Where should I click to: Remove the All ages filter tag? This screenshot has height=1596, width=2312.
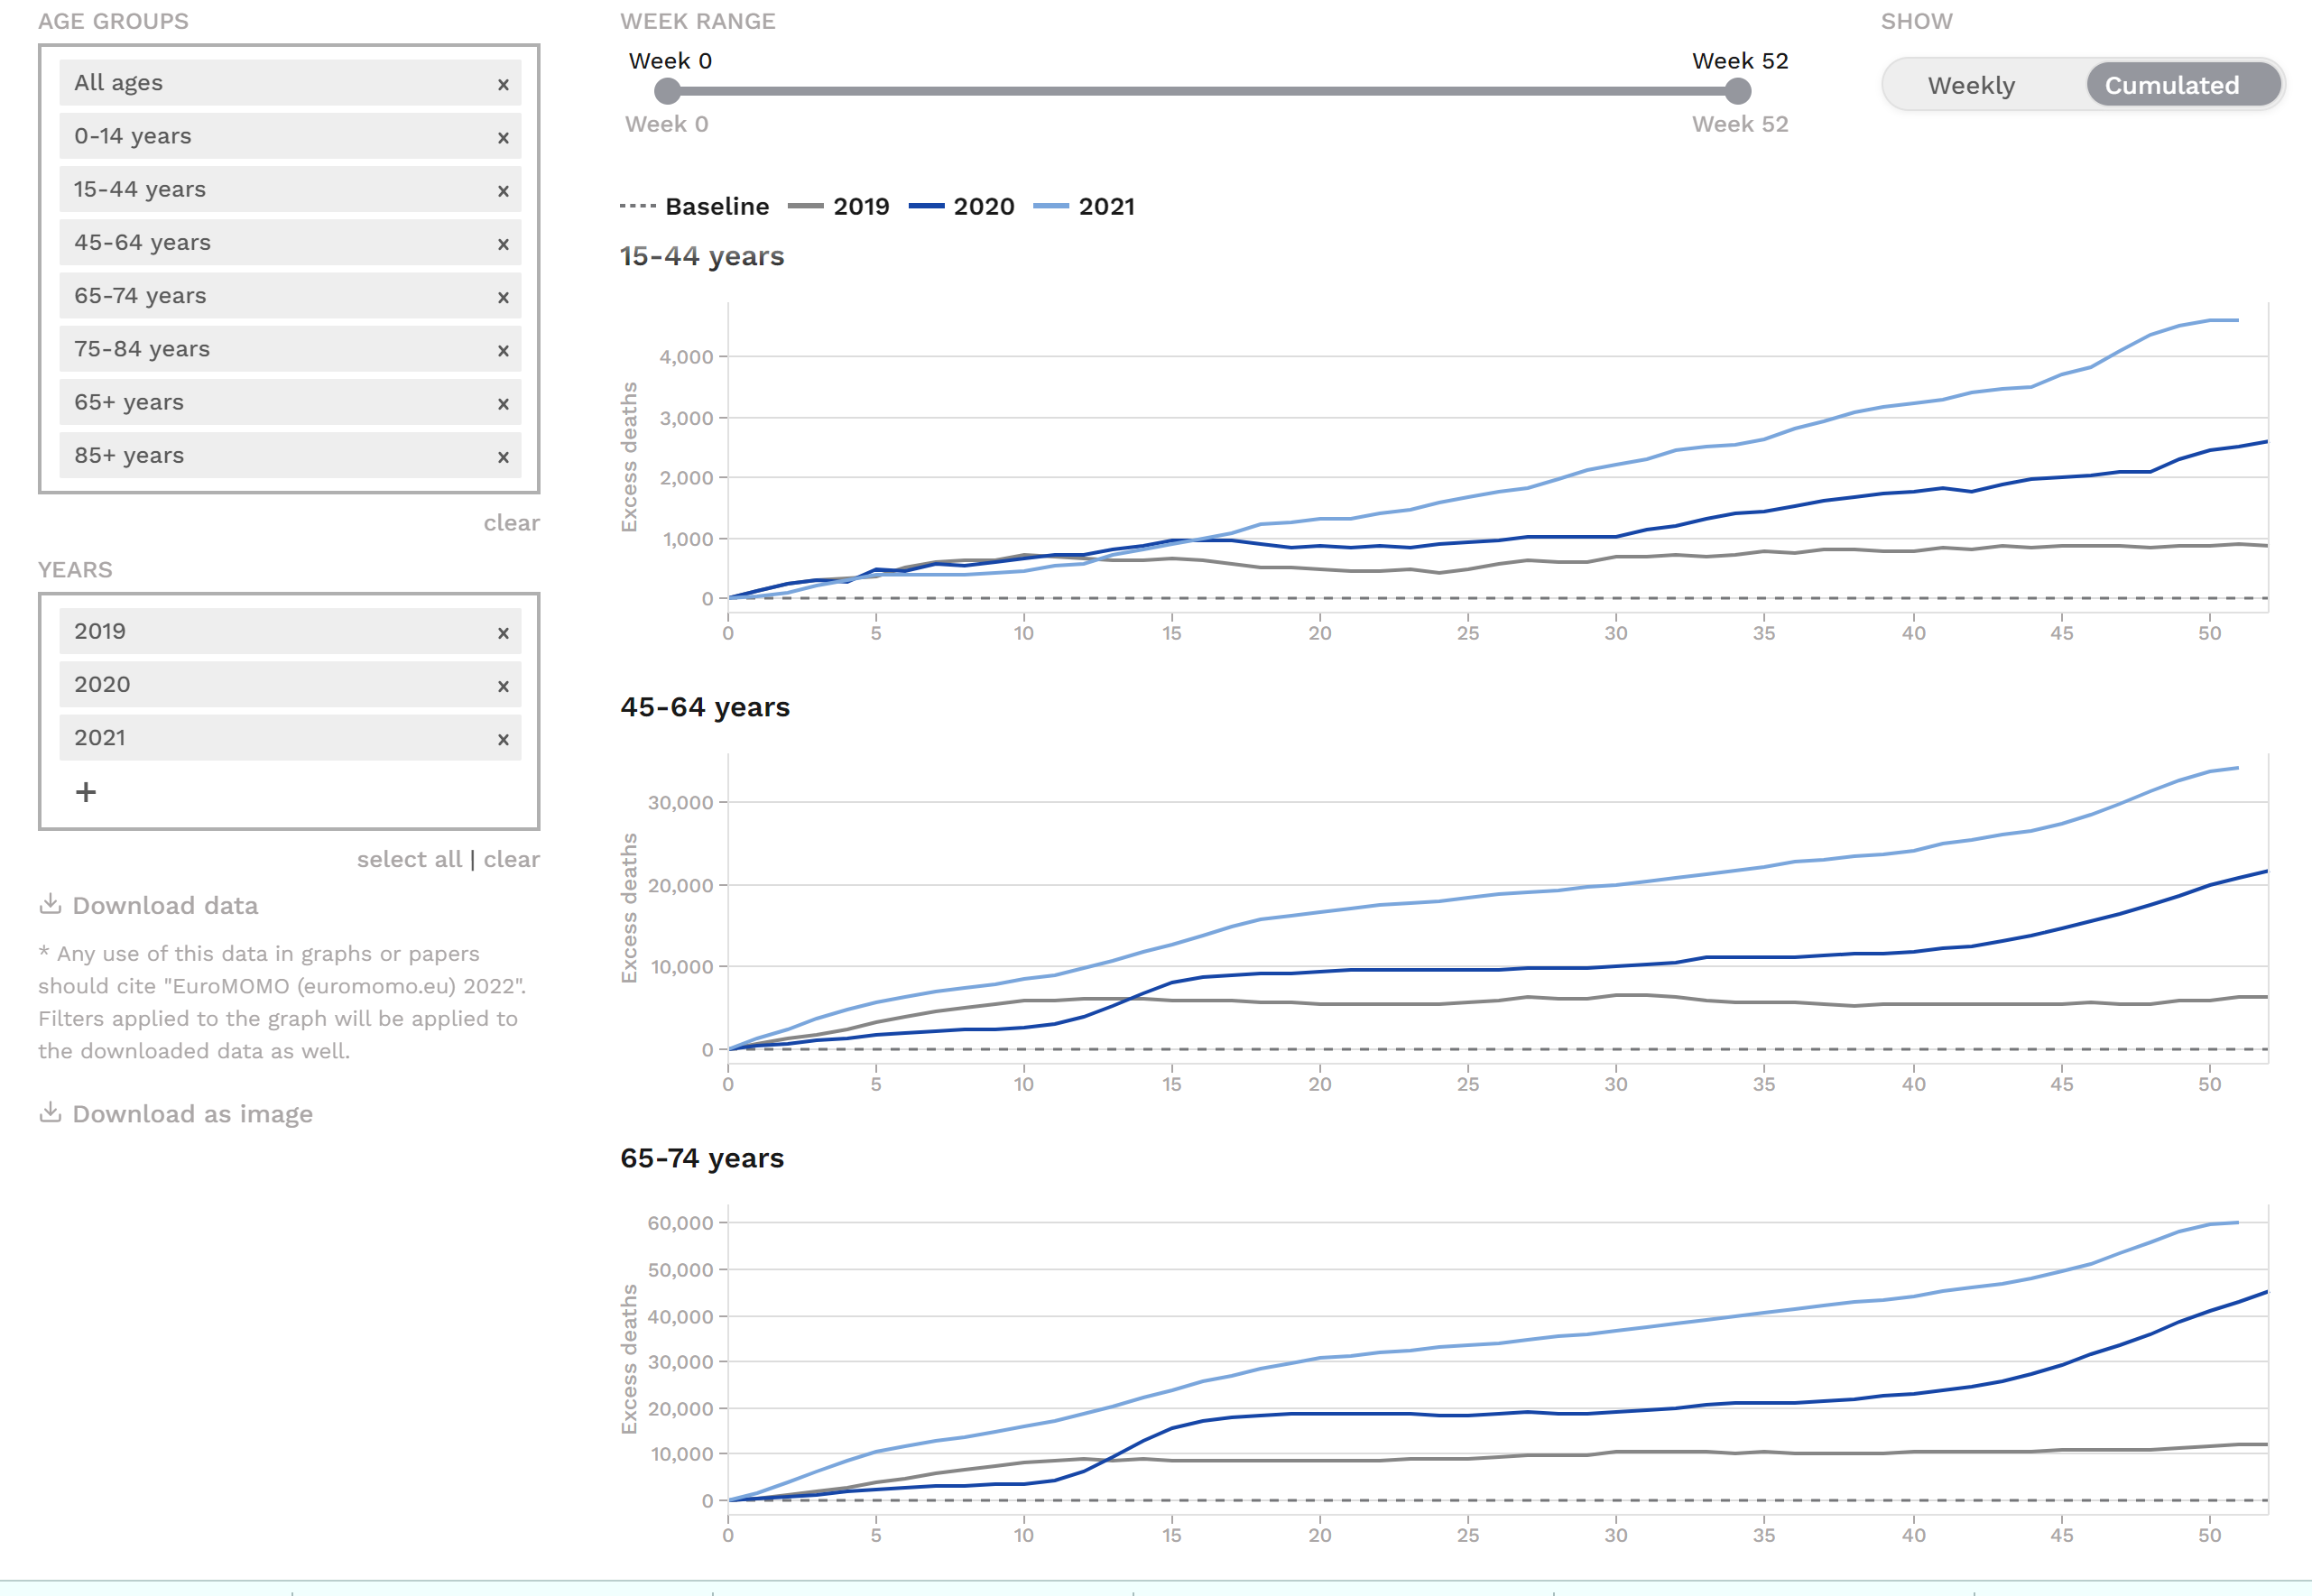503,84
